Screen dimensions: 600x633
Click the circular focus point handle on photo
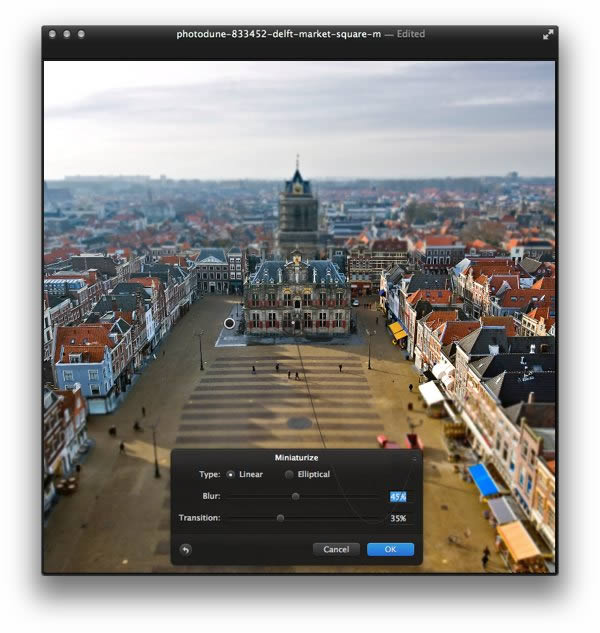coord(229,323)
